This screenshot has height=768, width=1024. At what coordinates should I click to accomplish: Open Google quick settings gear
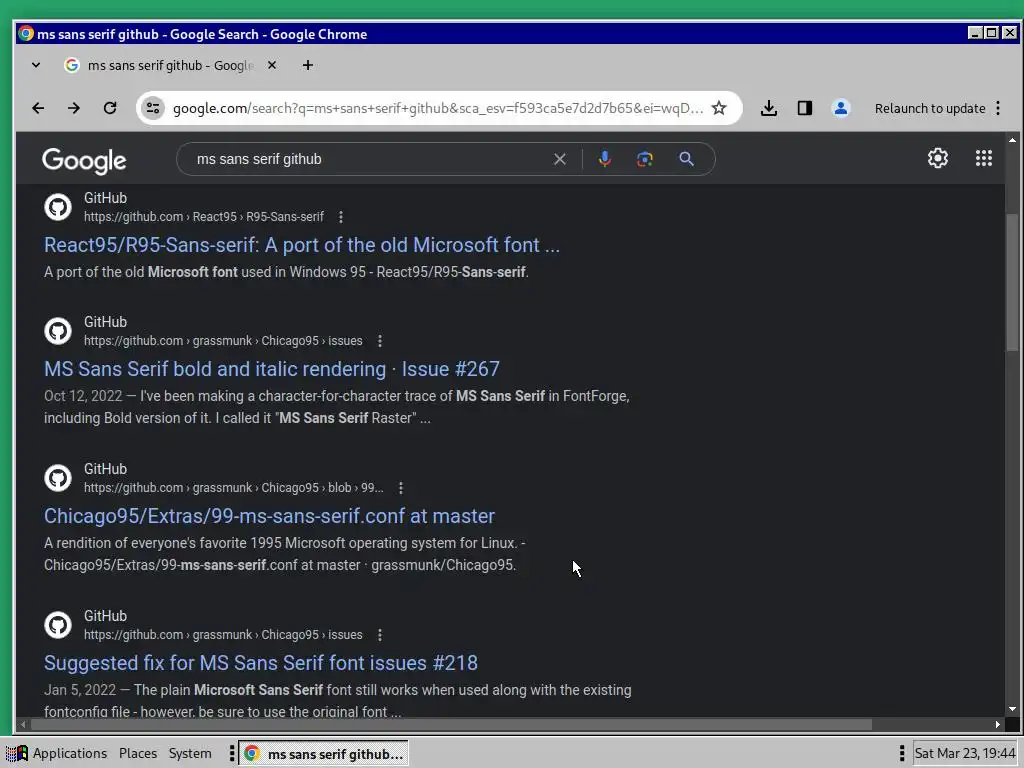[938, 158]
